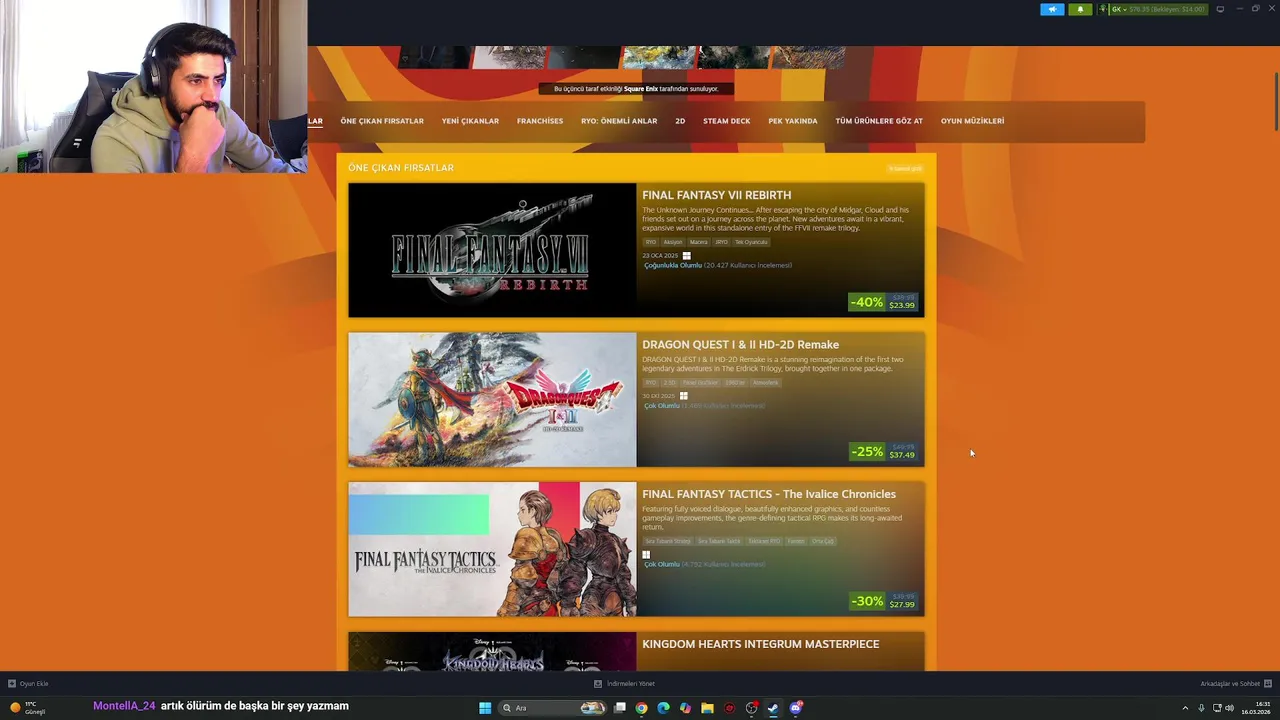Click the FINAL FANTASY TACTICS thumbnail
This screenshot has height=720, width=1280.
coord(492,549)
